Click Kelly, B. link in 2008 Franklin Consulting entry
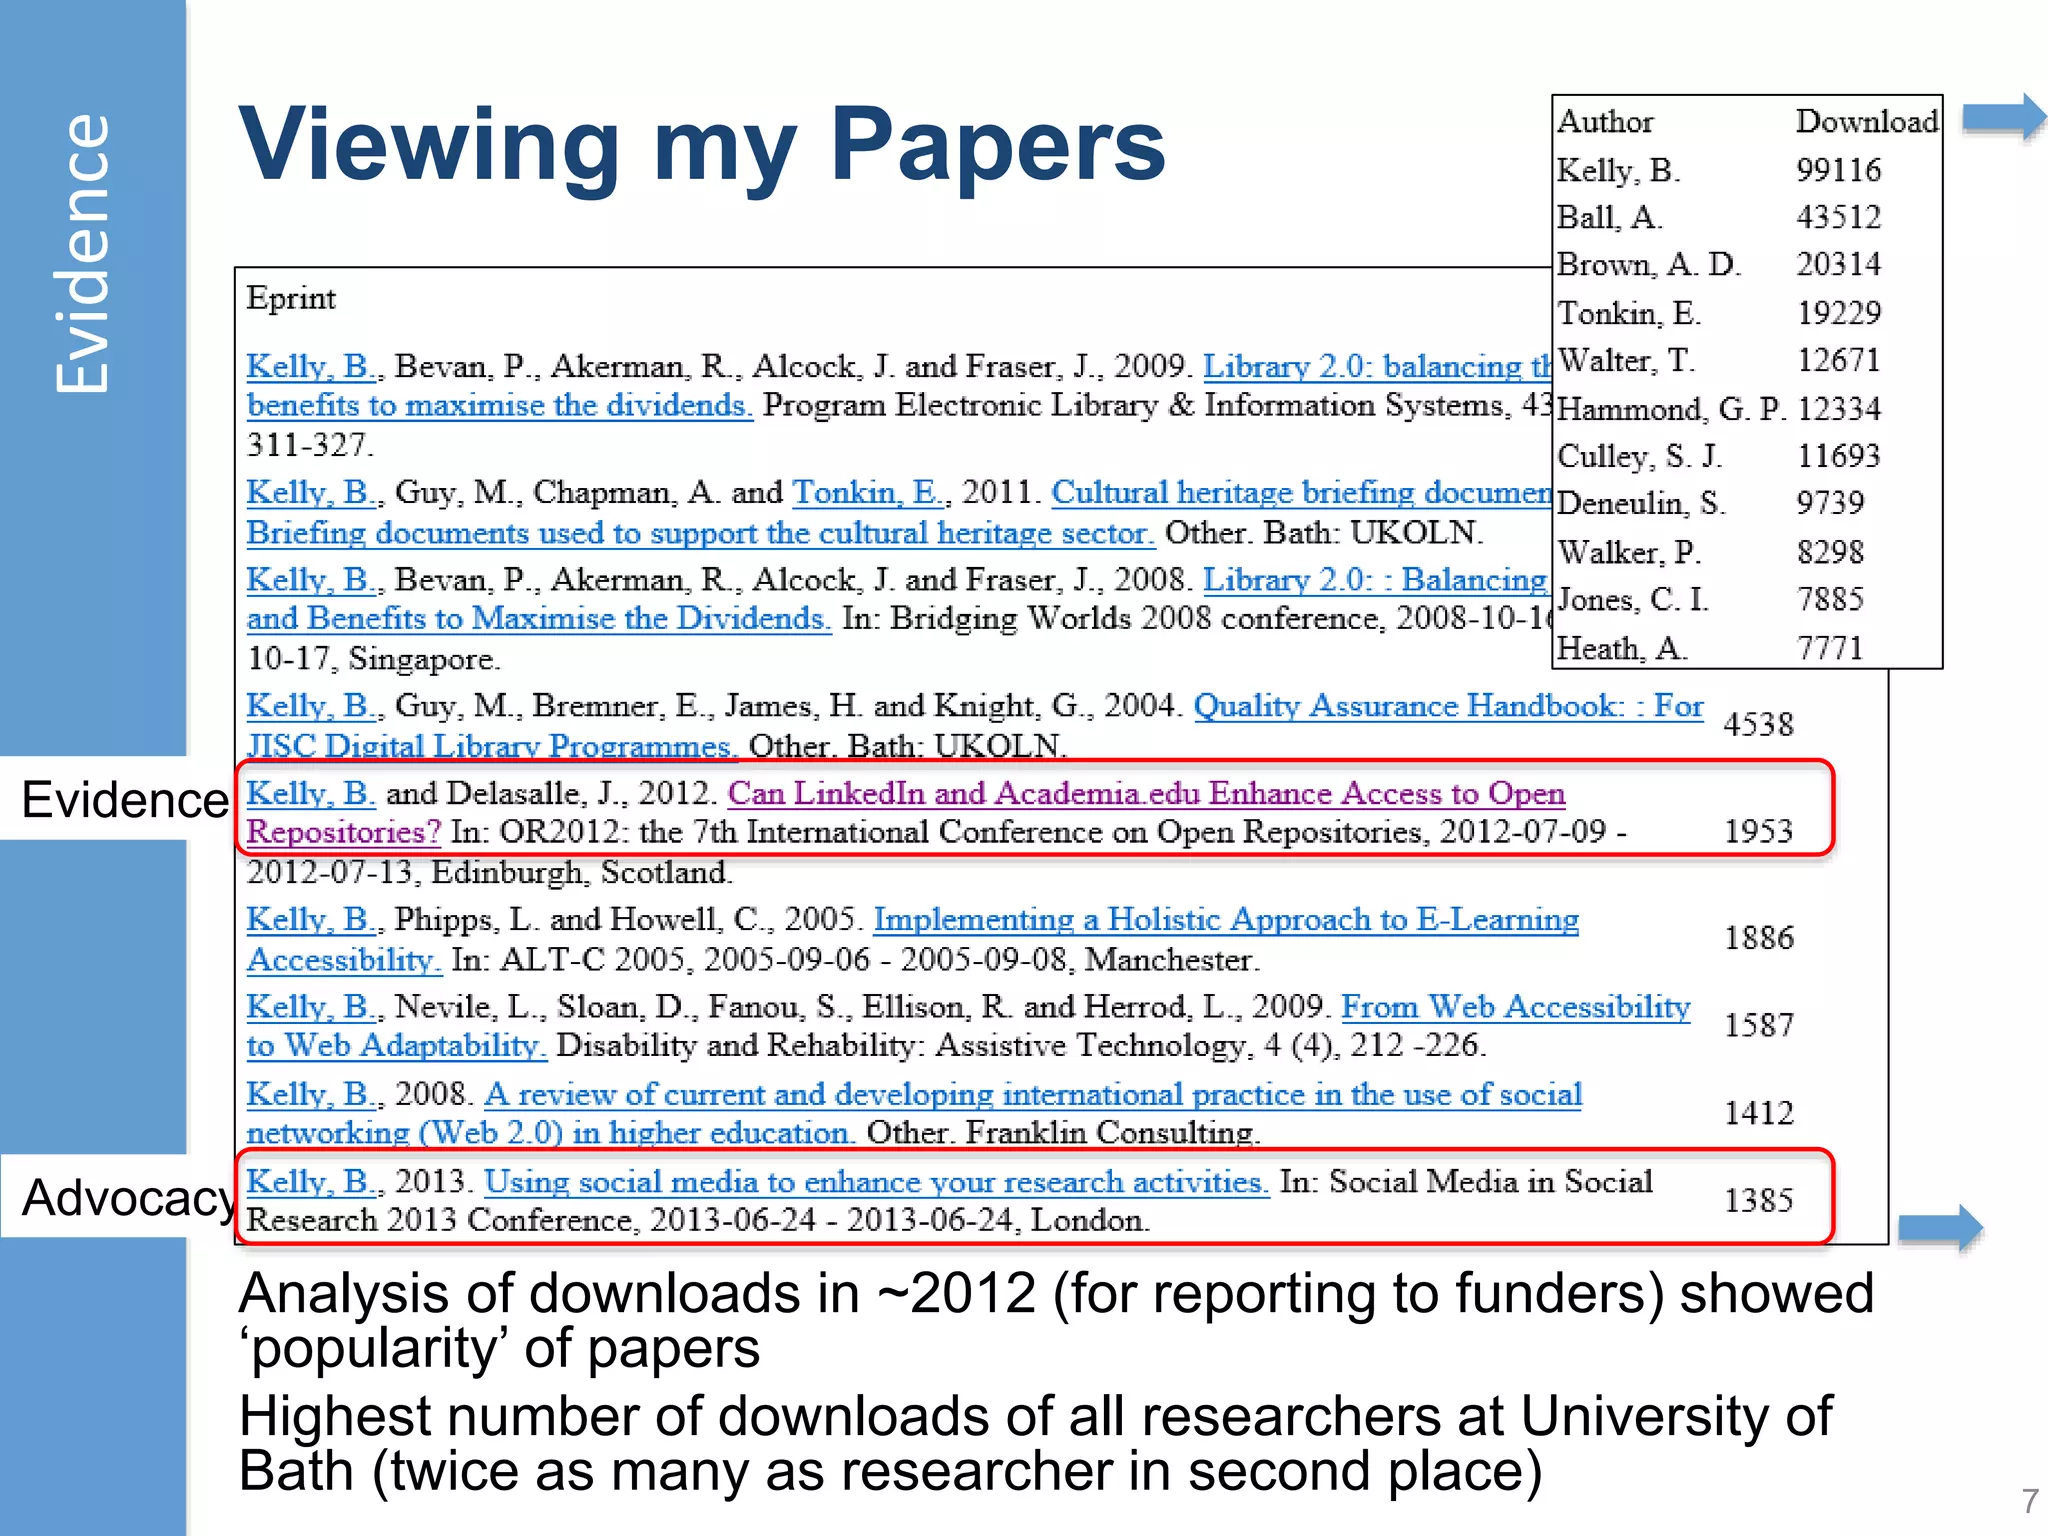2048x1536 pixels. [x=312, y=1094]
